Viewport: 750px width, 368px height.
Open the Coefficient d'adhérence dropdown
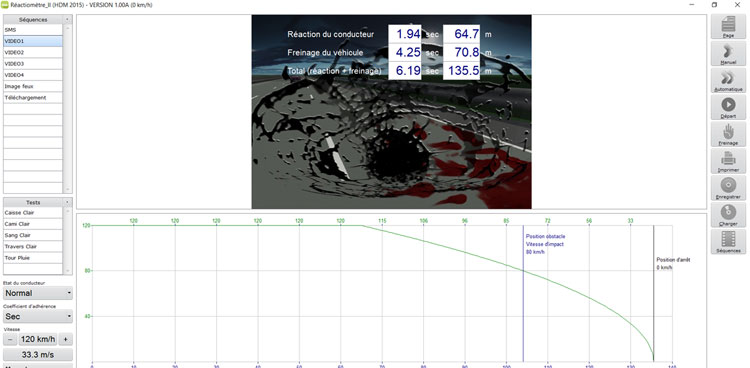[x=38, y=316]
